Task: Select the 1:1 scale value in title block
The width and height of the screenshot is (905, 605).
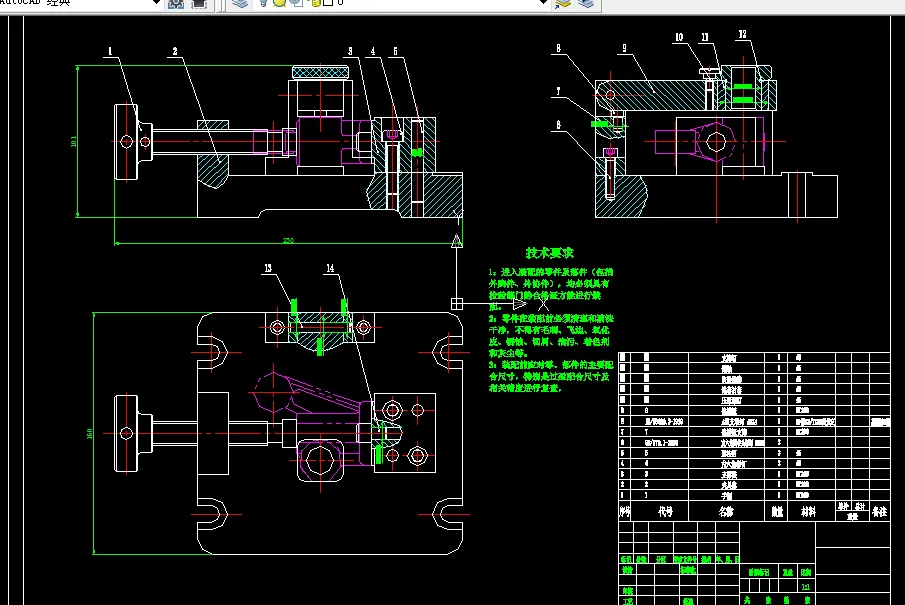Action: 806,587
